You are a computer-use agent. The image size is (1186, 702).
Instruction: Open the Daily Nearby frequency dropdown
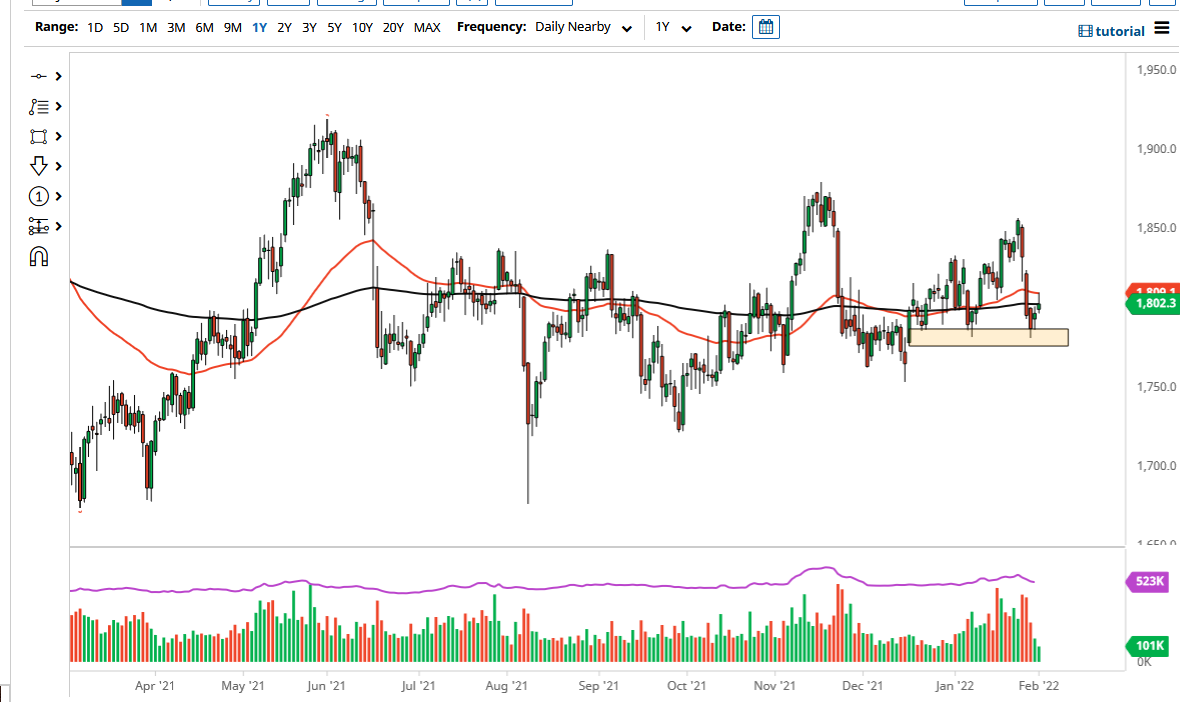583,27
